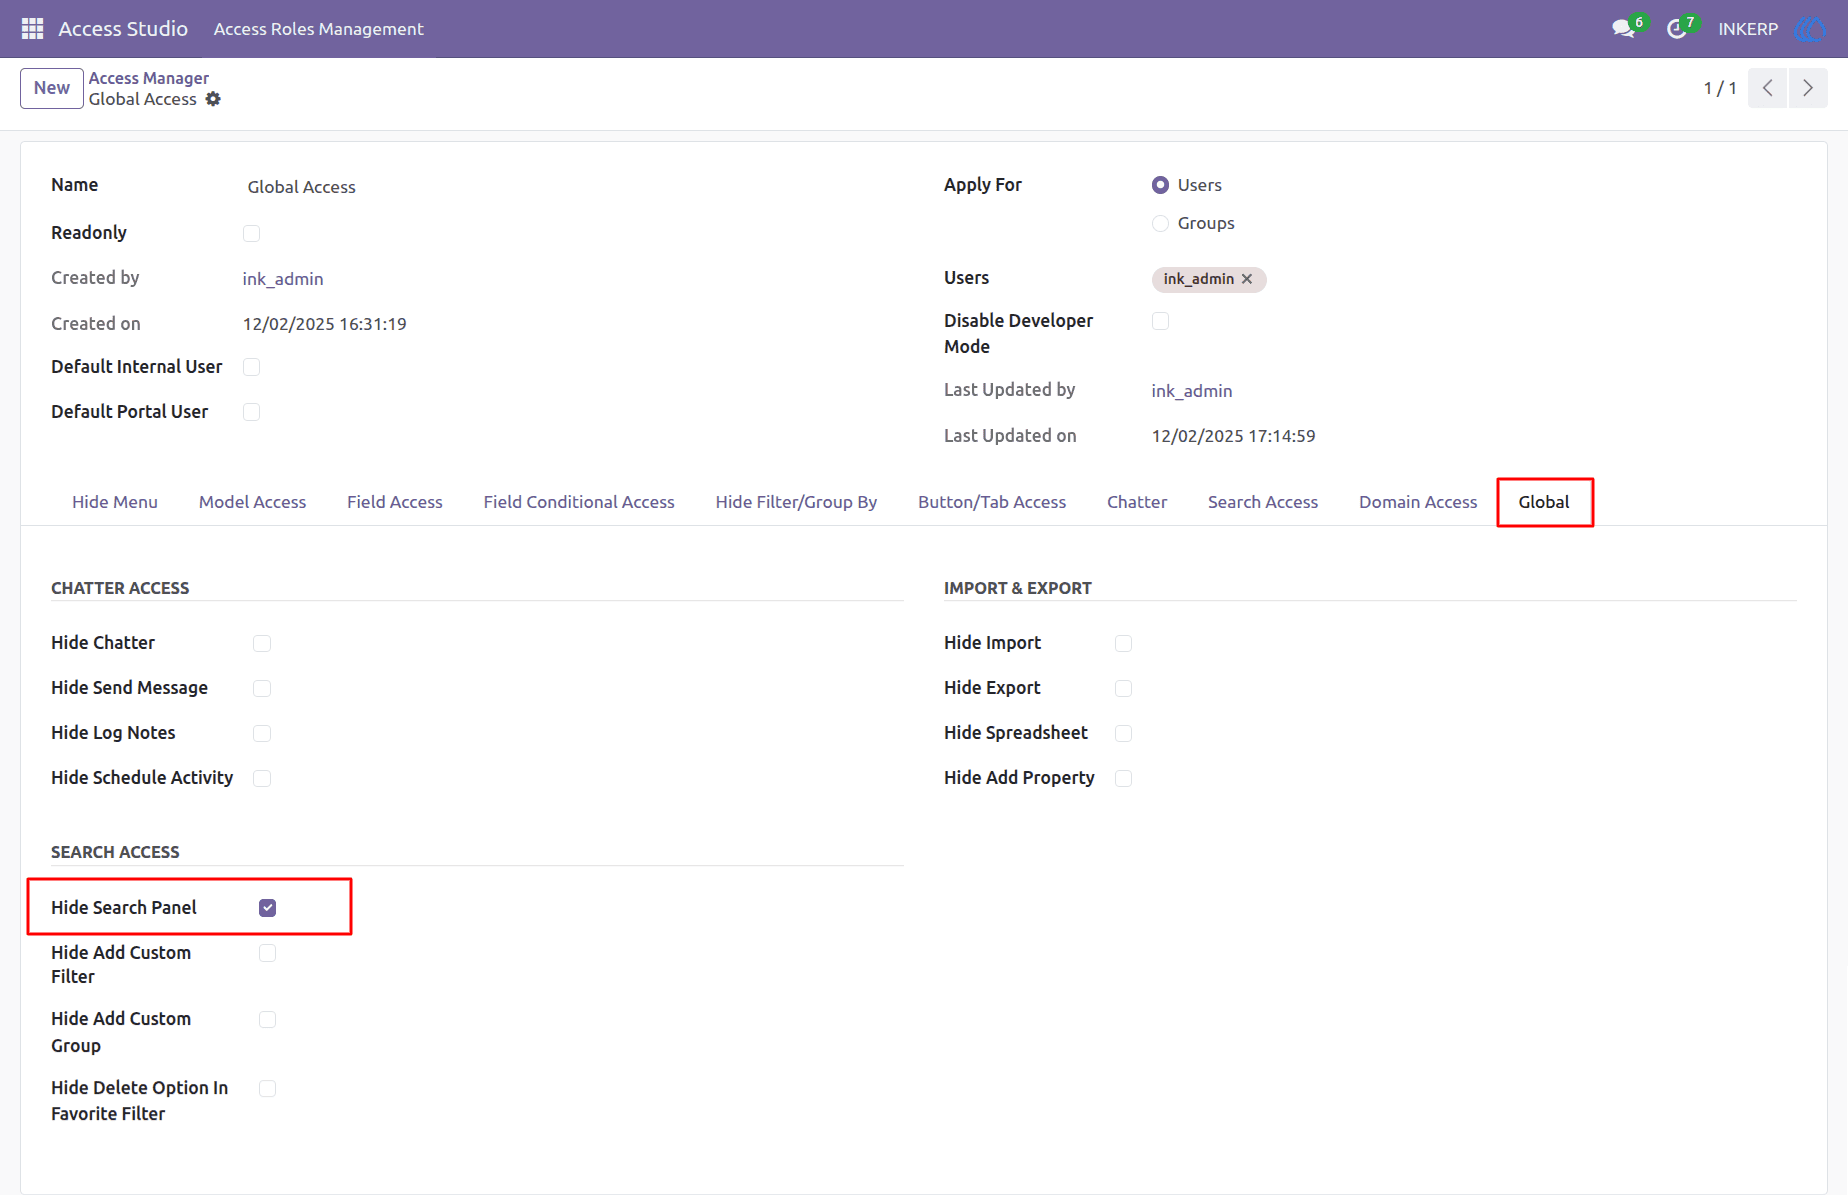
Task: Switch to the Field Access tab
Action: point(395,502)
